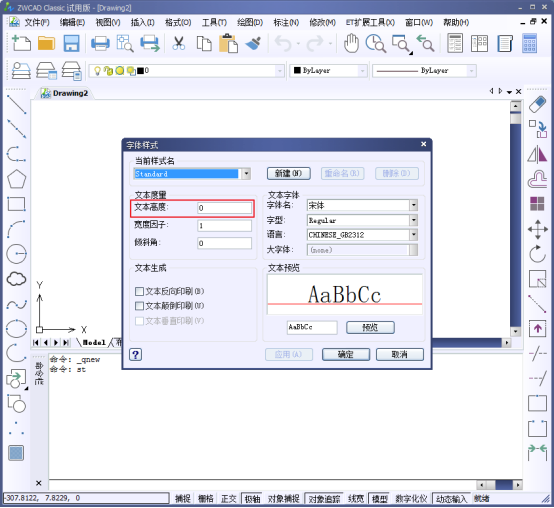Select the Eraser tool on right toolbar
Screen dimensions: 554x508
point(537,105)
